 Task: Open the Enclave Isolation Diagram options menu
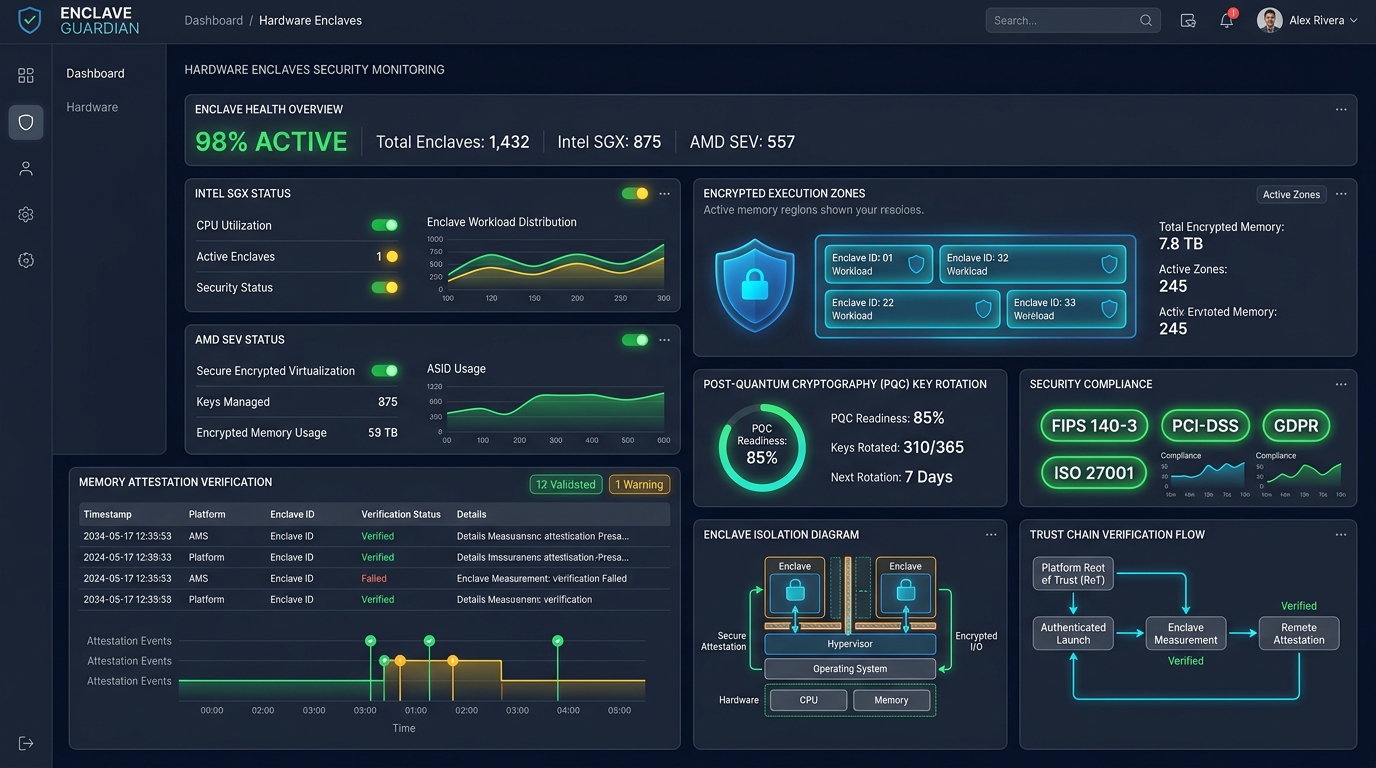(x=991, y=535)
